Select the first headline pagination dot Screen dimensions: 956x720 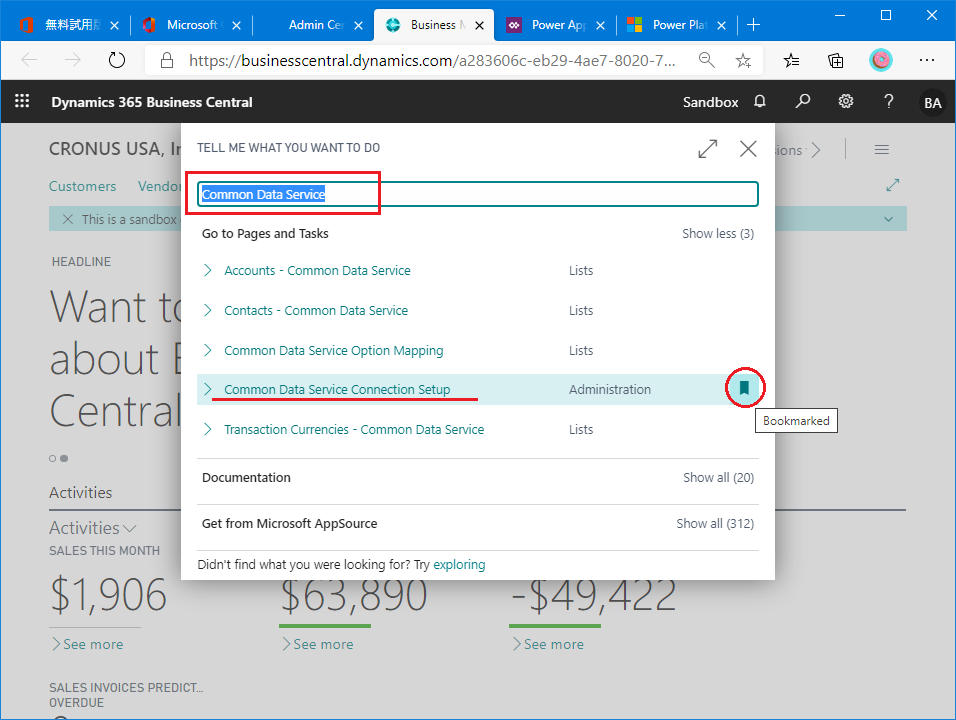click(52, 458)
